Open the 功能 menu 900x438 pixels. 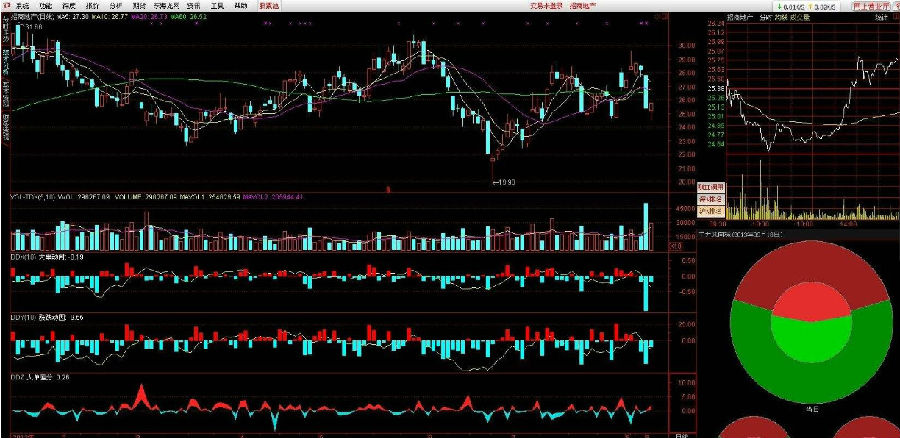(46, 6)
